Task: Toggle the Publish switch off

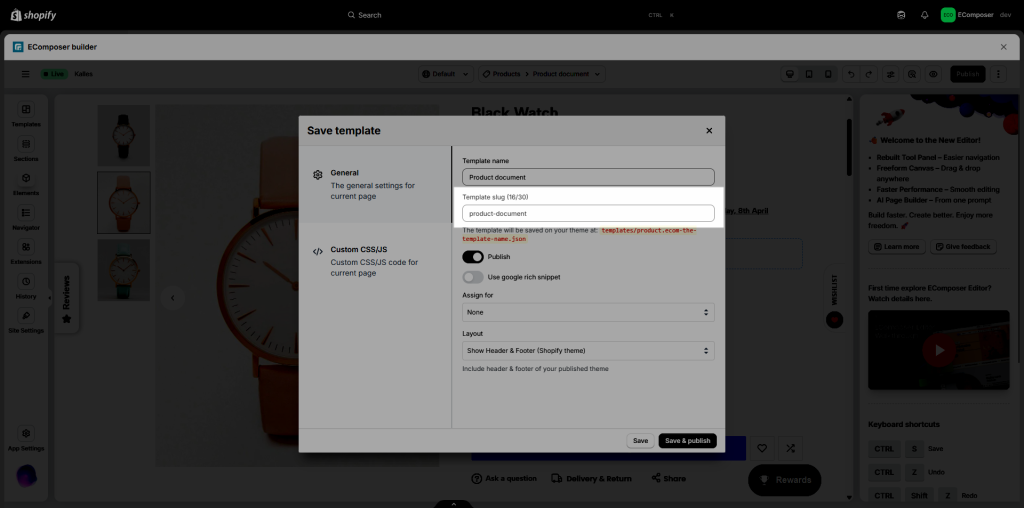Action: coord(473,257)
